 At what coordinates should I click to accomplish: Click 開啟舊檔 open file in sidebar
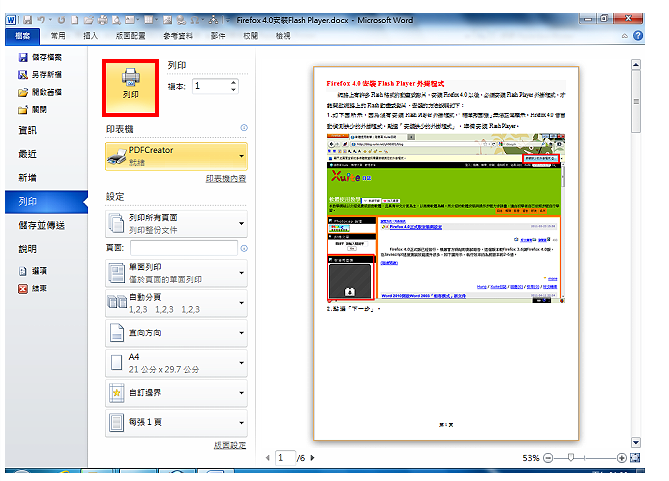pyautogui.click(x=40, y=92)
